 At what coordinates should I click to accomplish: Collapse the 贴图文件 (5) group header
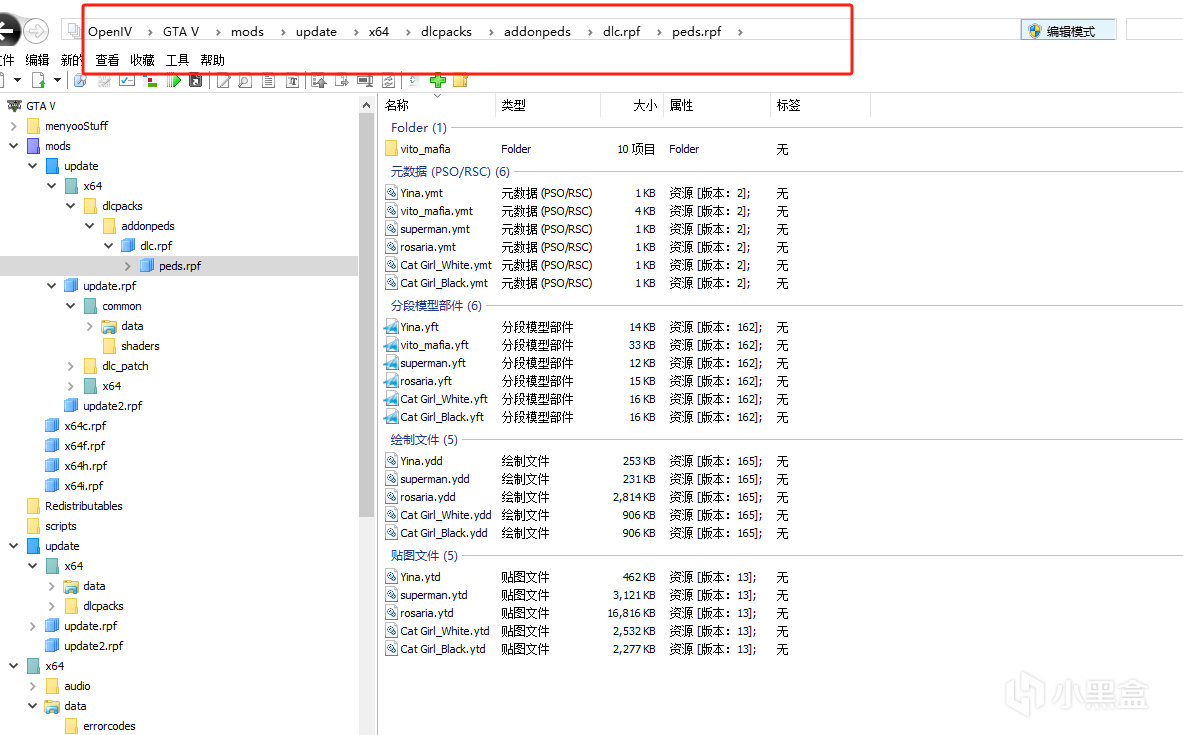coord(424,555)
